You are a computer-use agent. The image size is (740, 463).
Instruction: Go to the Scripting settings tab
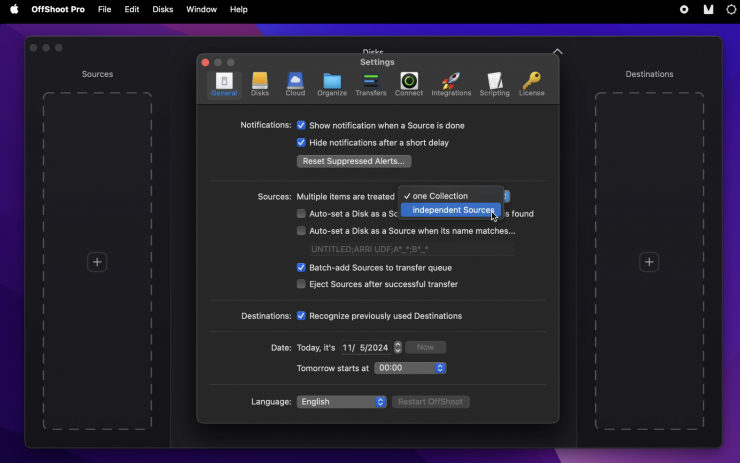pyautogui.click(x=494, y=84)
